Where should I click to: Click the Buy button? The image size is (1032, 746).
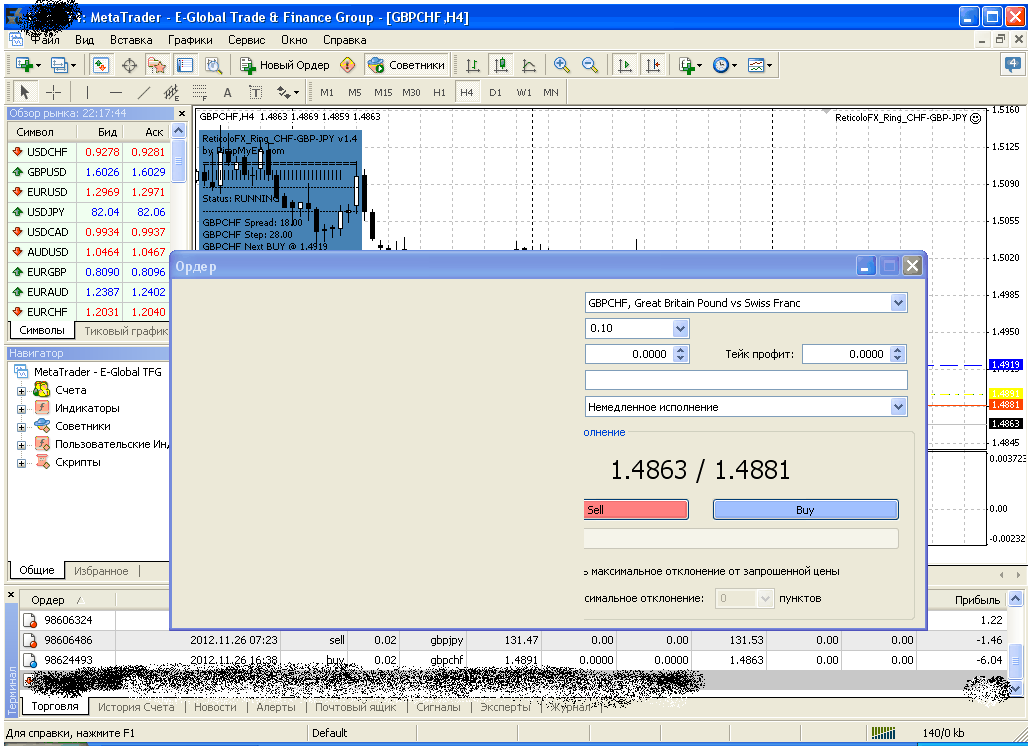point(806,510)
